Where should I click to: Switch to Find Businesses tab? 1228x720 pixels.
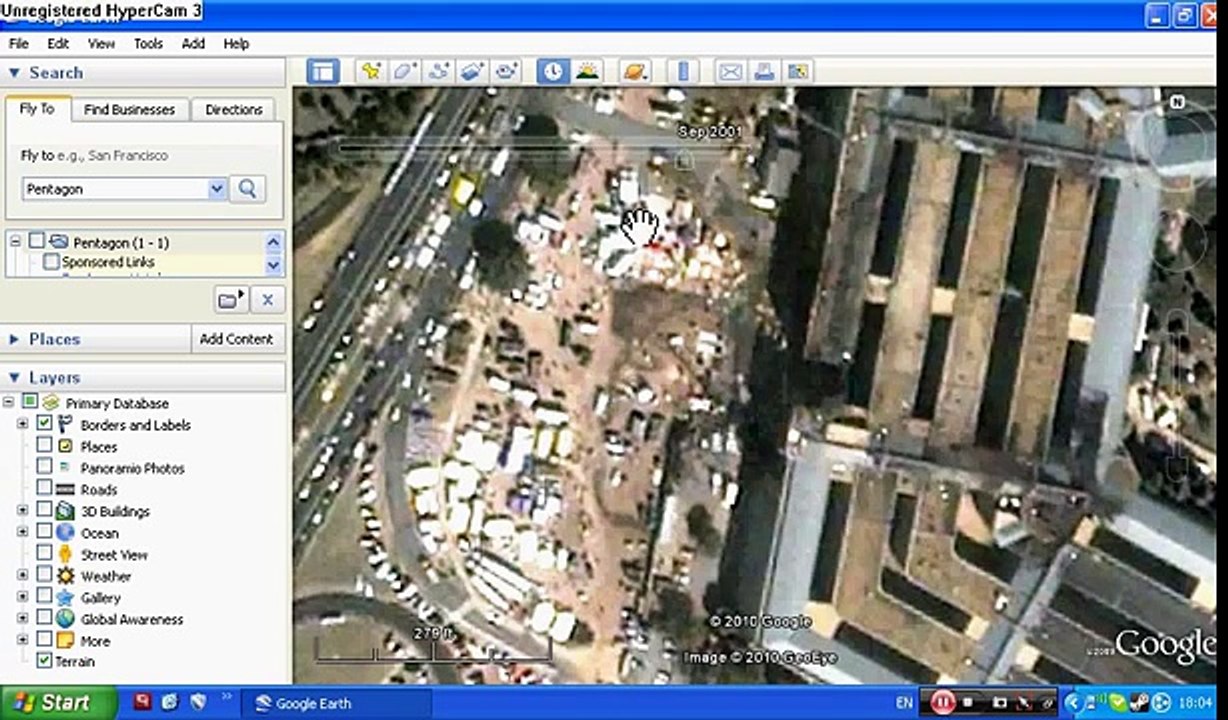pyautogui.click(x=129, y=109)
